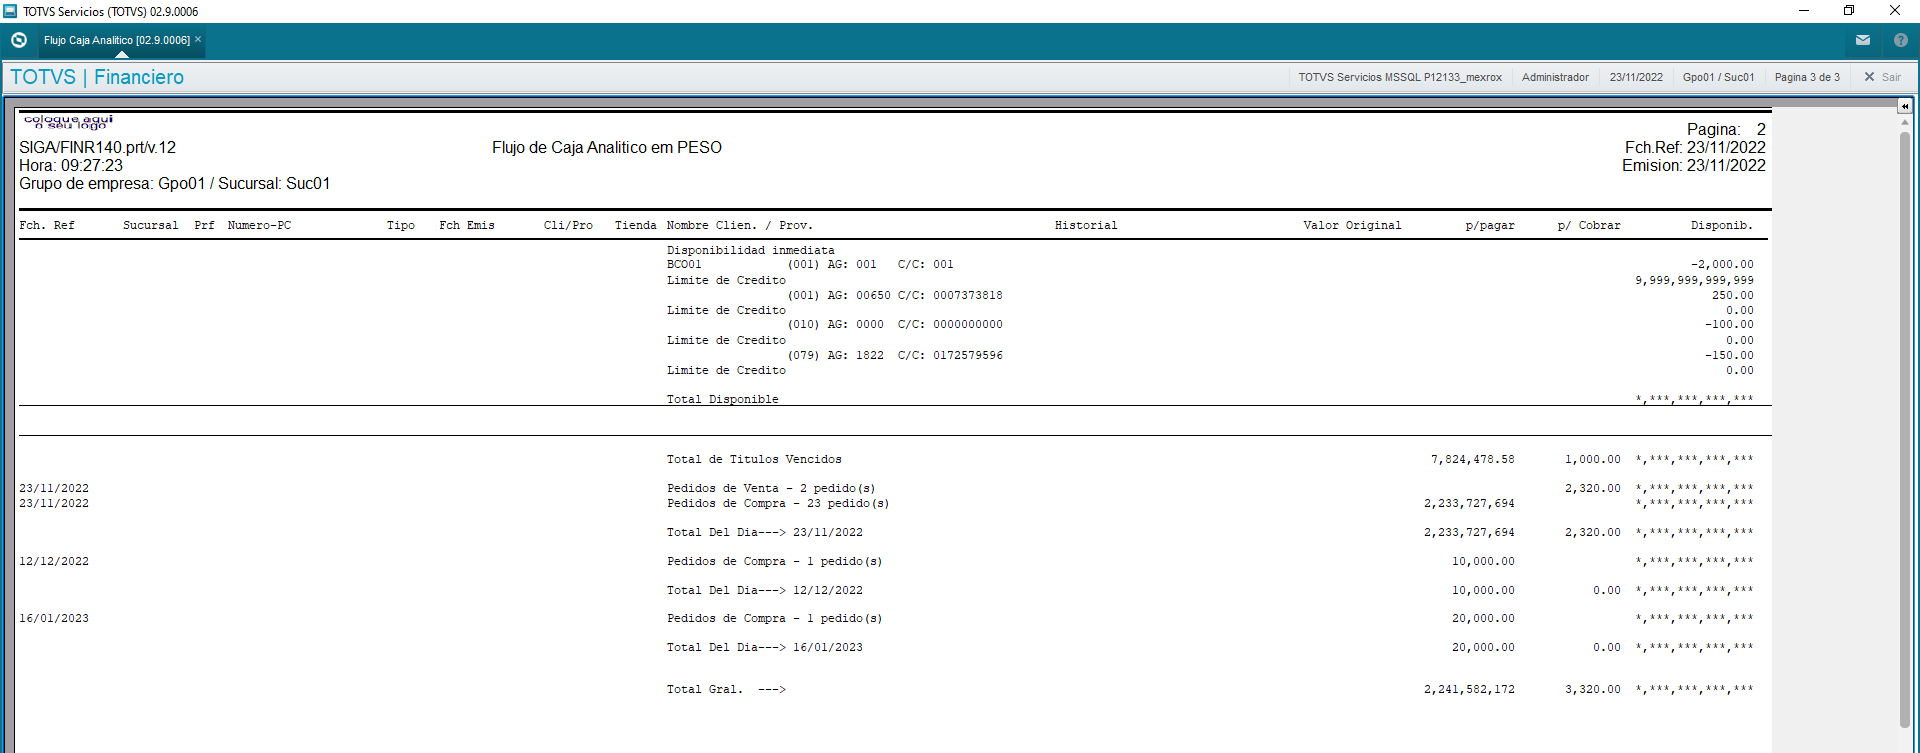Viewport: 1920px width, 753px height.
Task: Minimize the TOTVS Servicios window
Action: pos(1804,11)
